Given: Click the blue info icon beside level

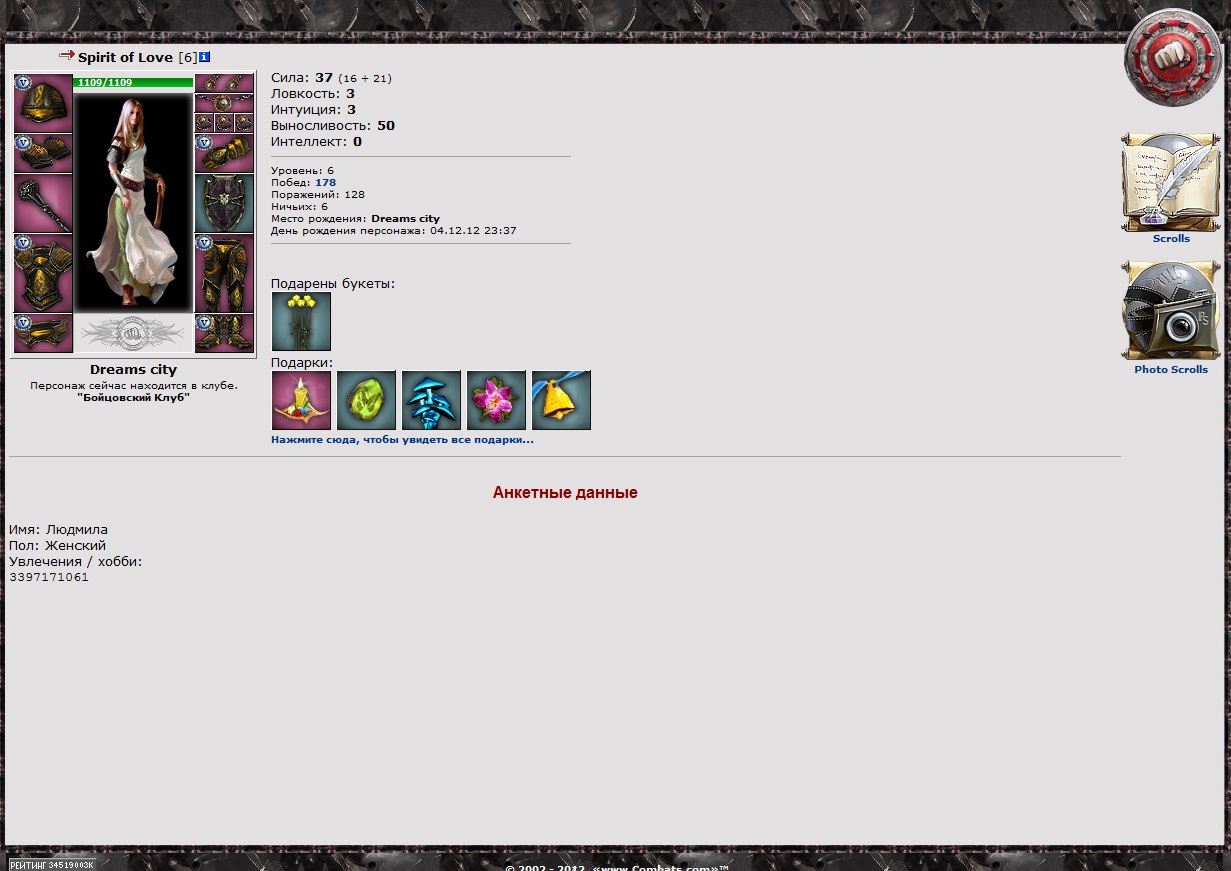Looking at the screenshot, I should click(205, 57).
